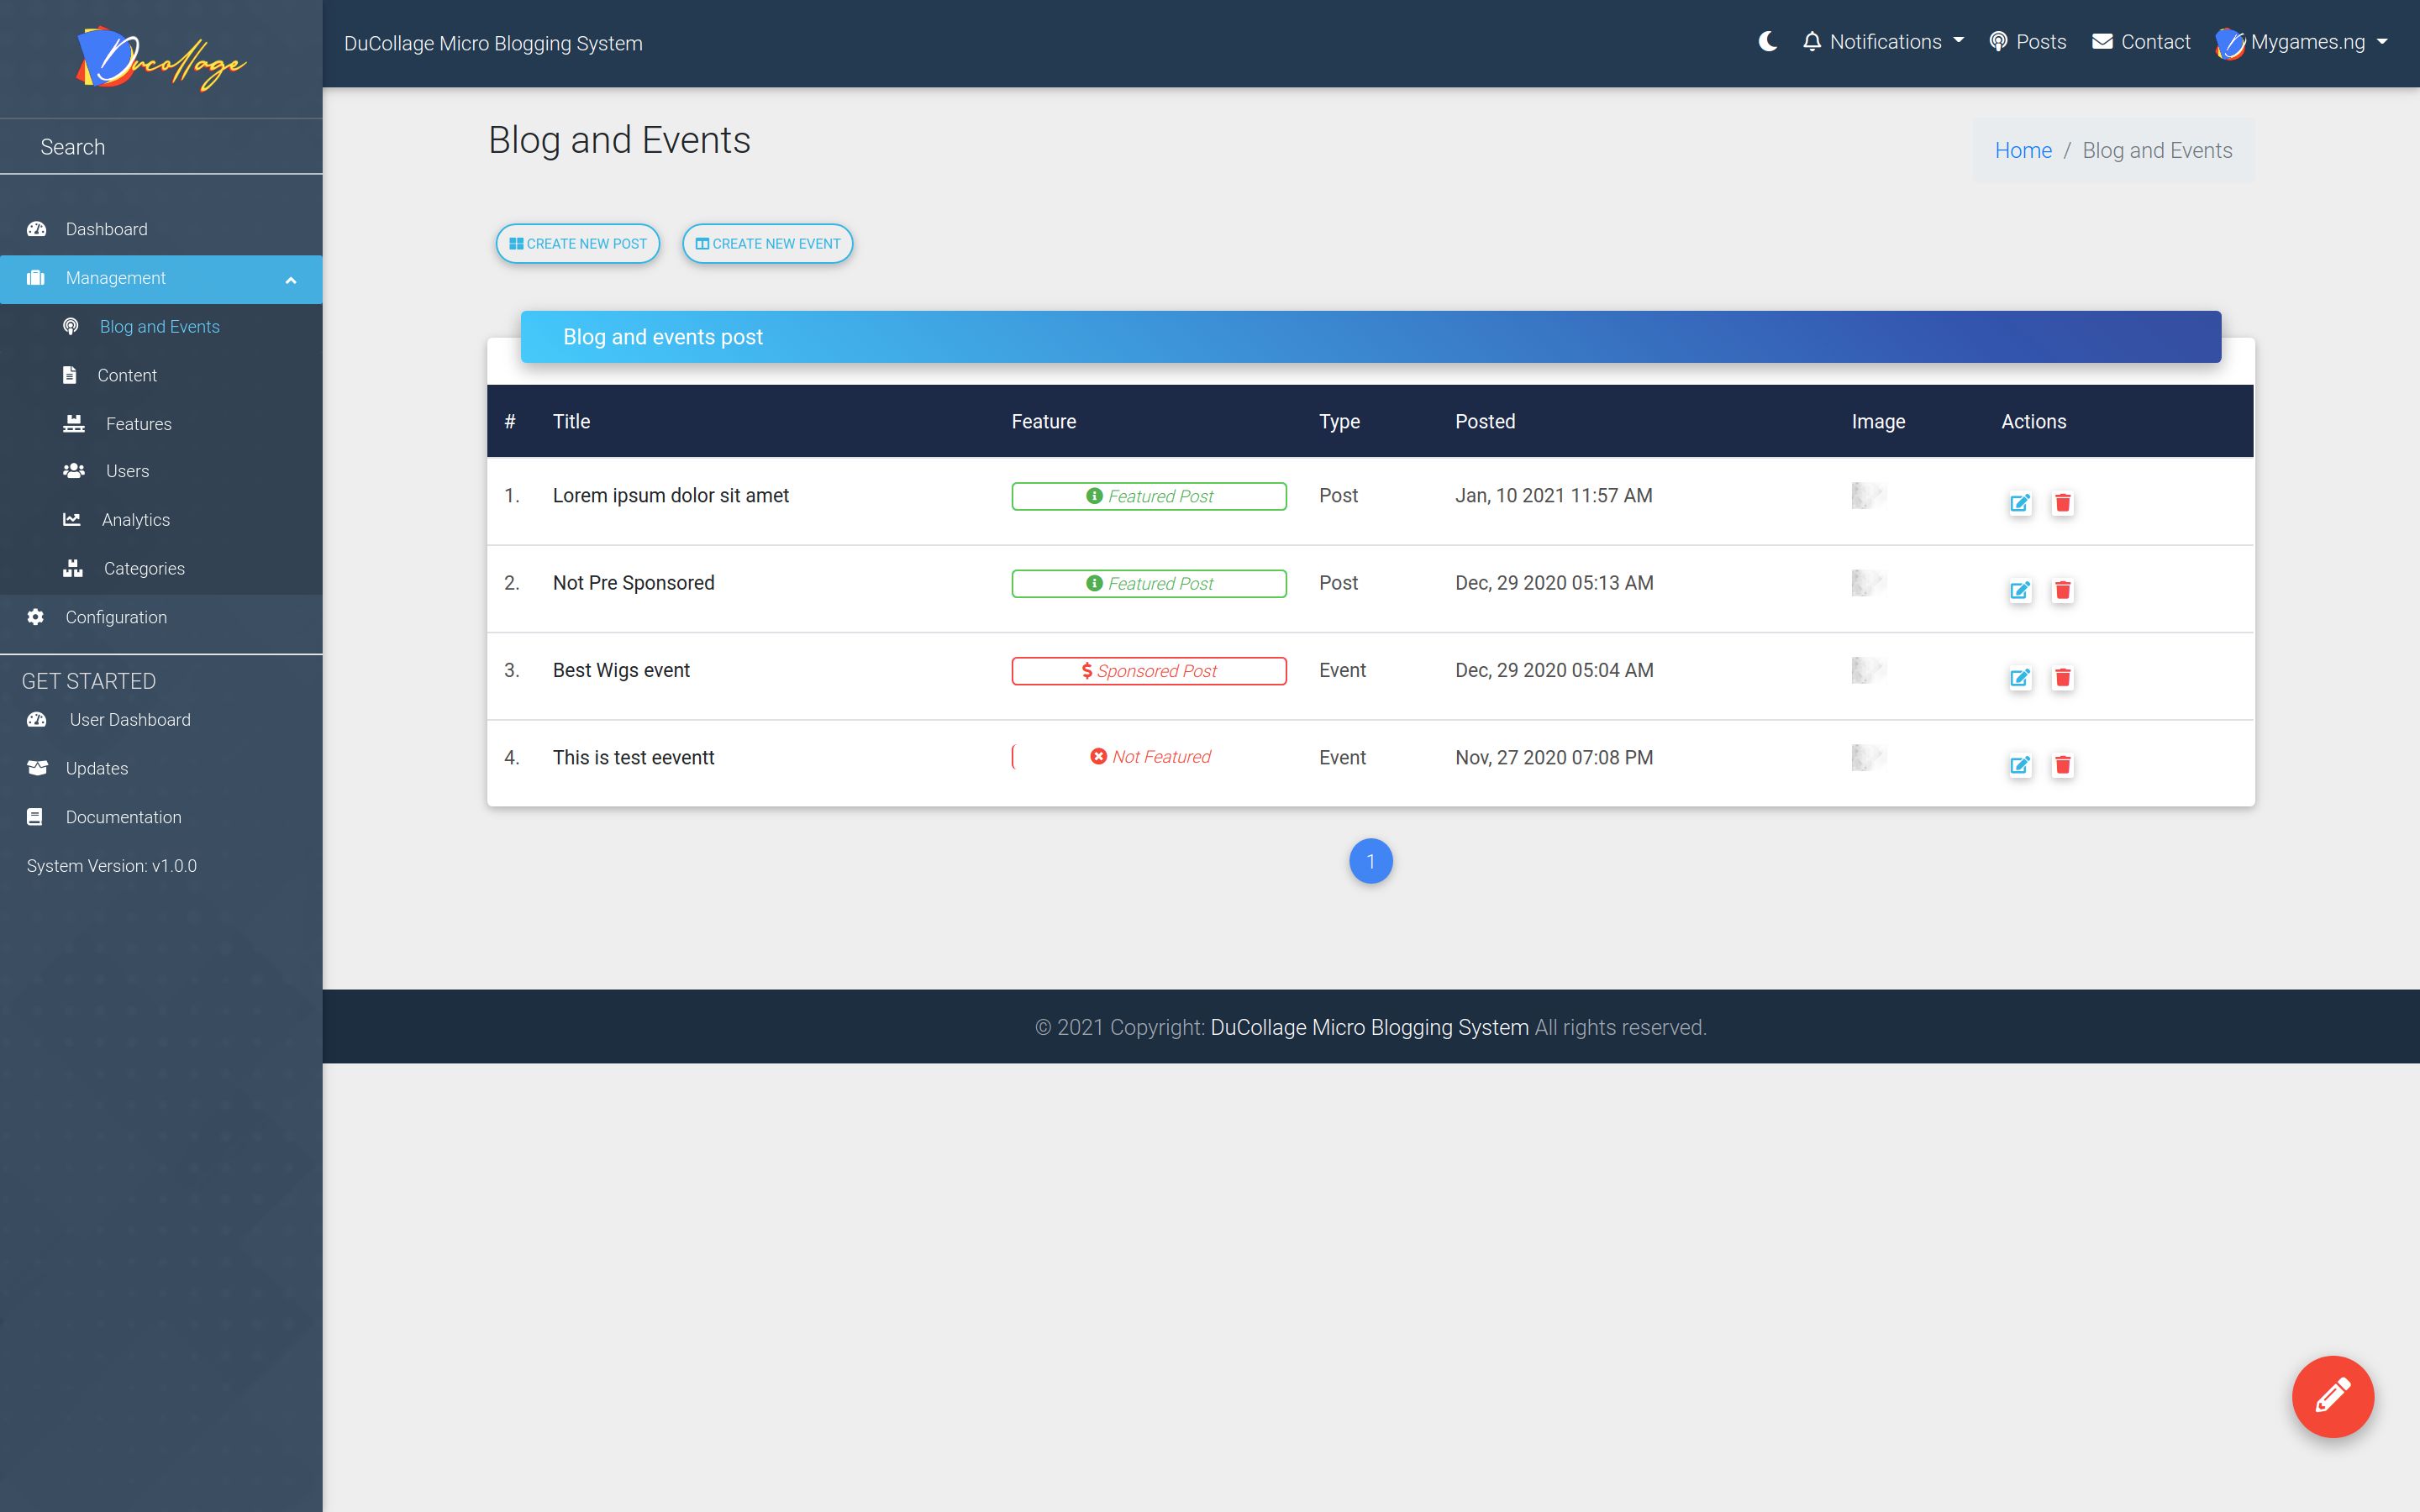Go to pagination page 1
Image resolution: width=2420 pixels, height=1512 pixels.
[1370, 861]
